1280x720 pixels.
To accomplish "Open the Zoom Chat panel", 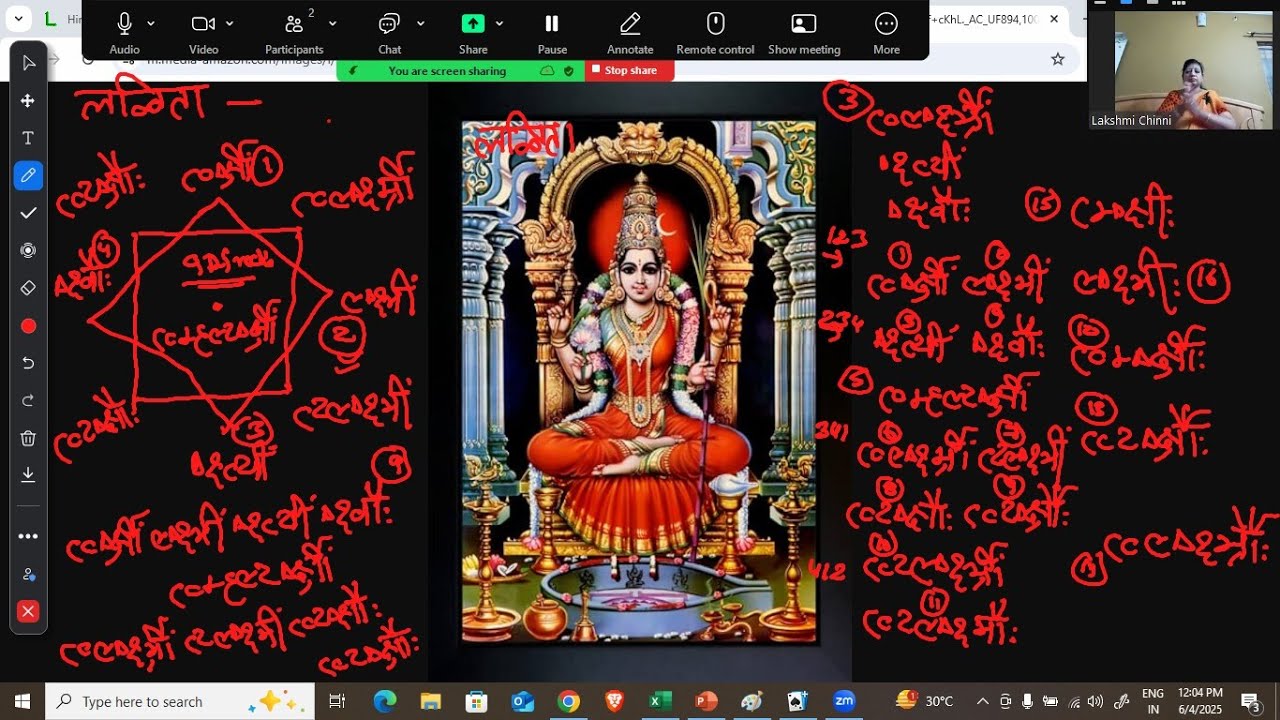I will (x=390, y=32).
